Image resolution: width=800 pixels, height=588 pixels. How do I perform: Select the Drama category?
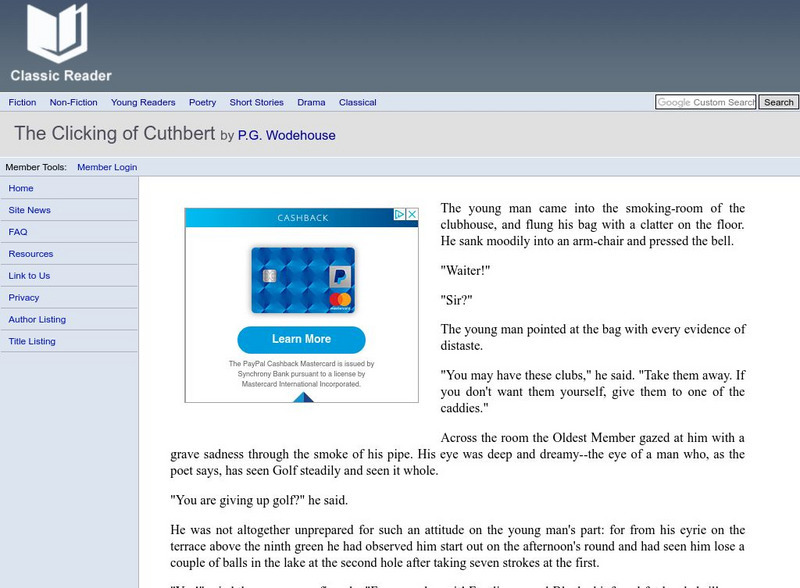(311, 102)
